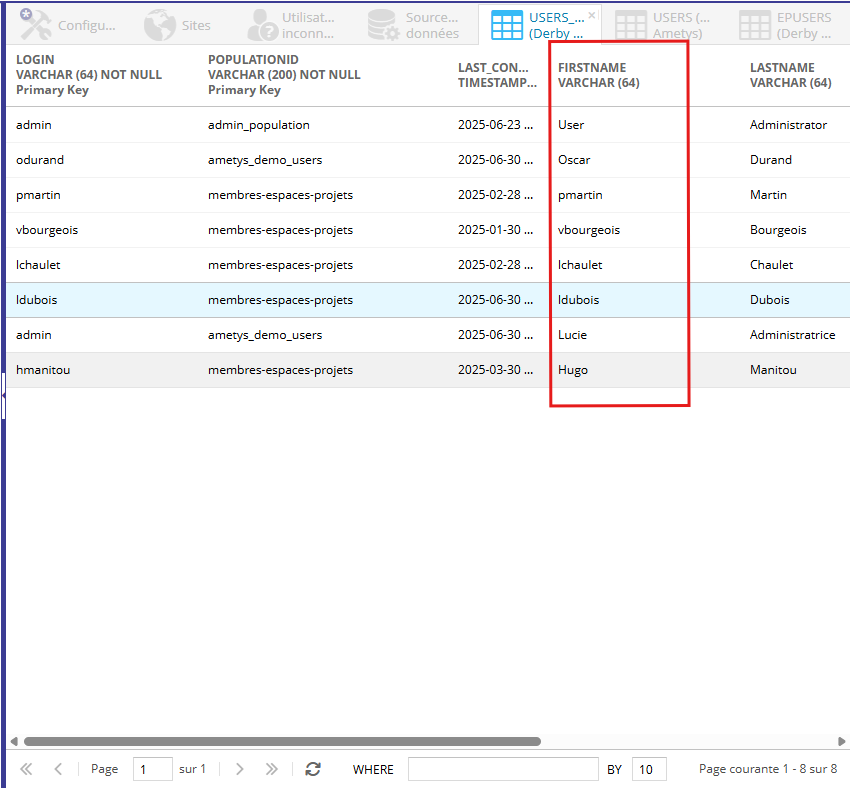Click the BY page size field
Screen dimensions: 850x788
tap(649, 769)
